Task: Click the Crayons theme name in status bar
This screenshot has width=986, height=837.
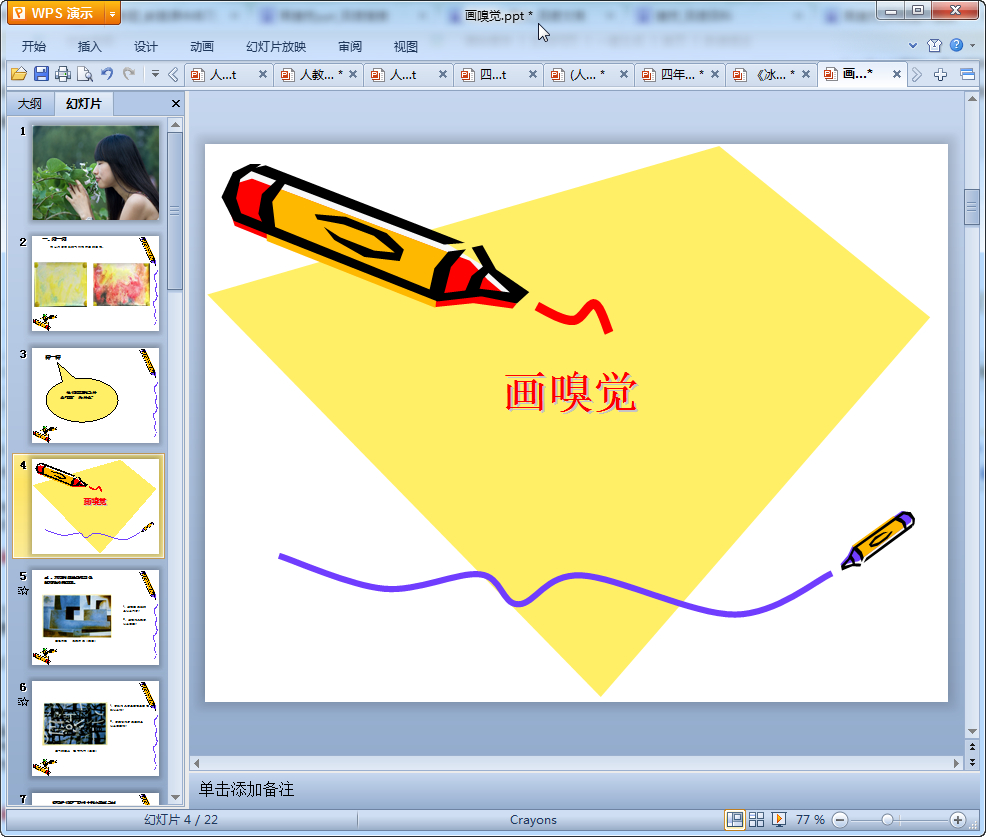Action: [533, 819]
